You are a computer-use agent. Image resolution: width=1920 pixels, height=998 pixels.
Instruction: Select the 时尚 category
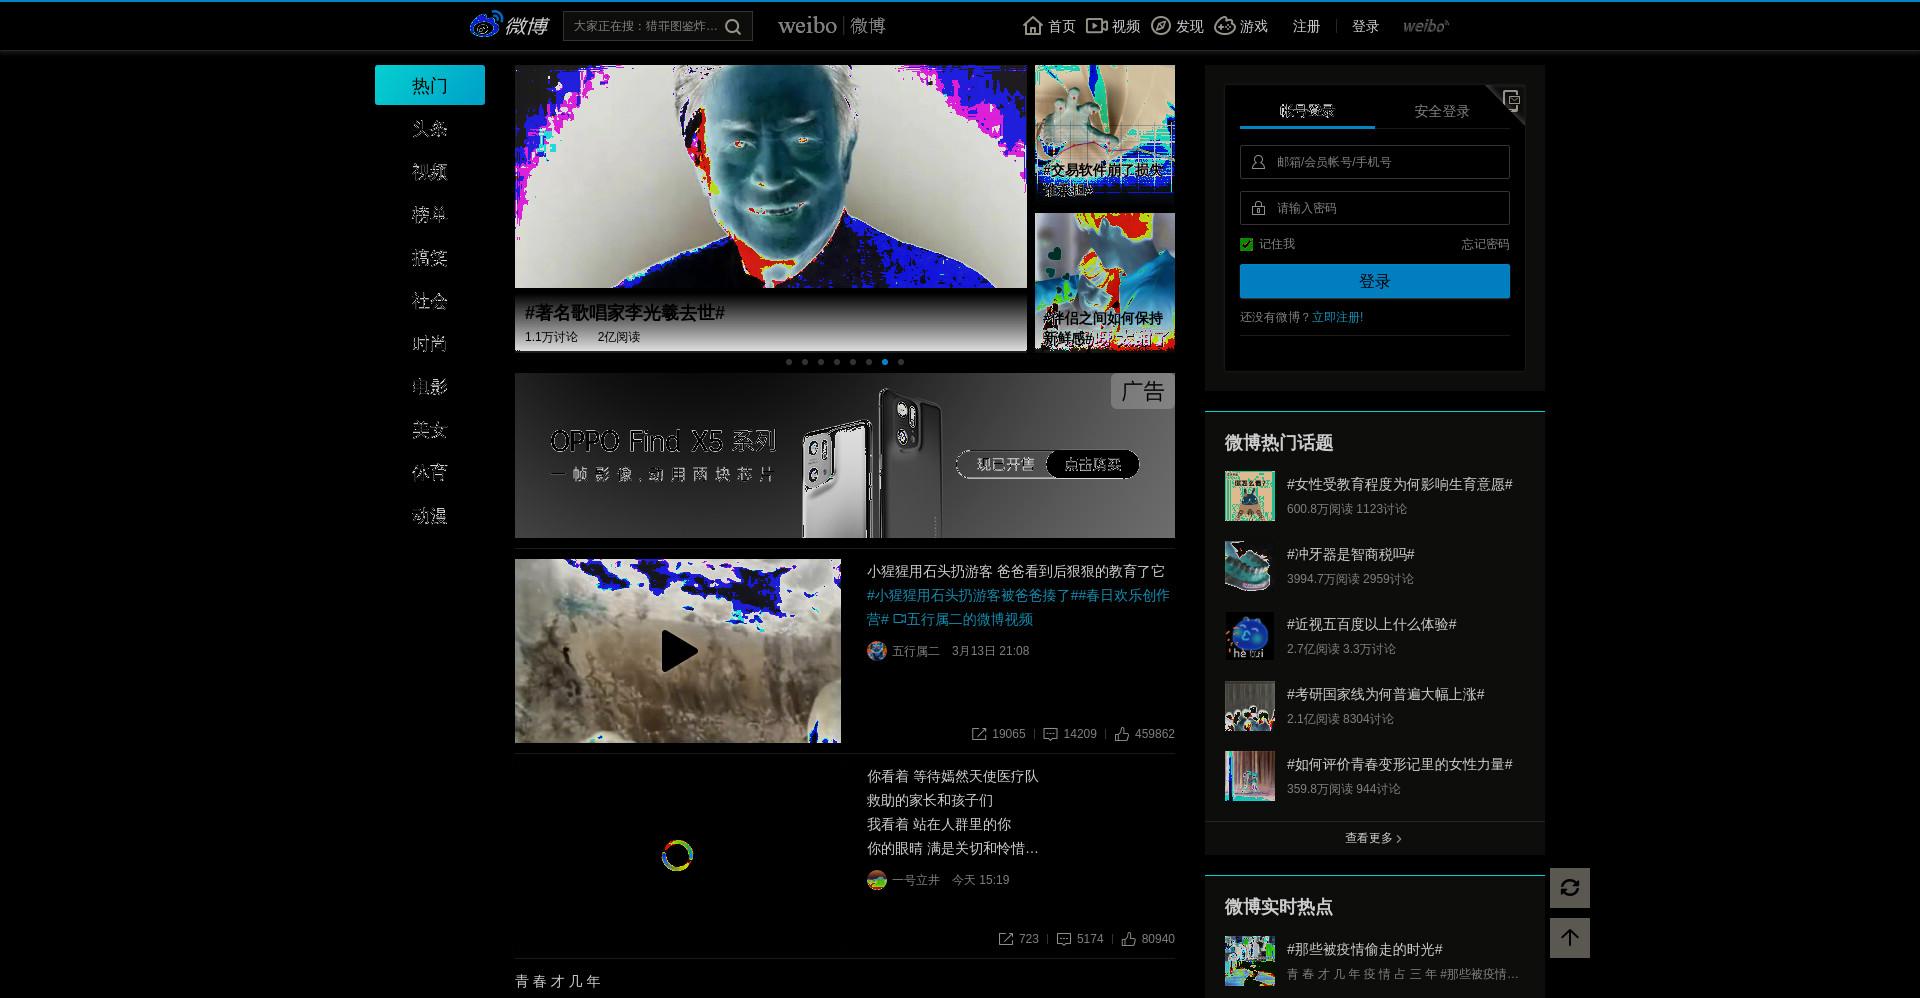[430, 343]
